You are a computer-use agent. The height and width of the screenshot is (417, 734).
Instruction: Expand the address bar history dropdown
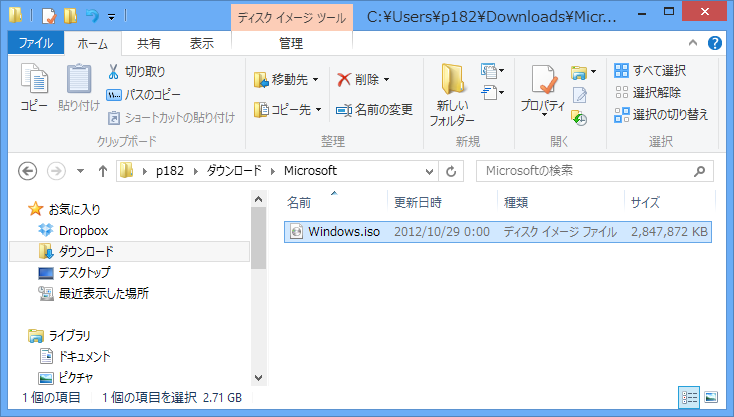coord(429,171)
